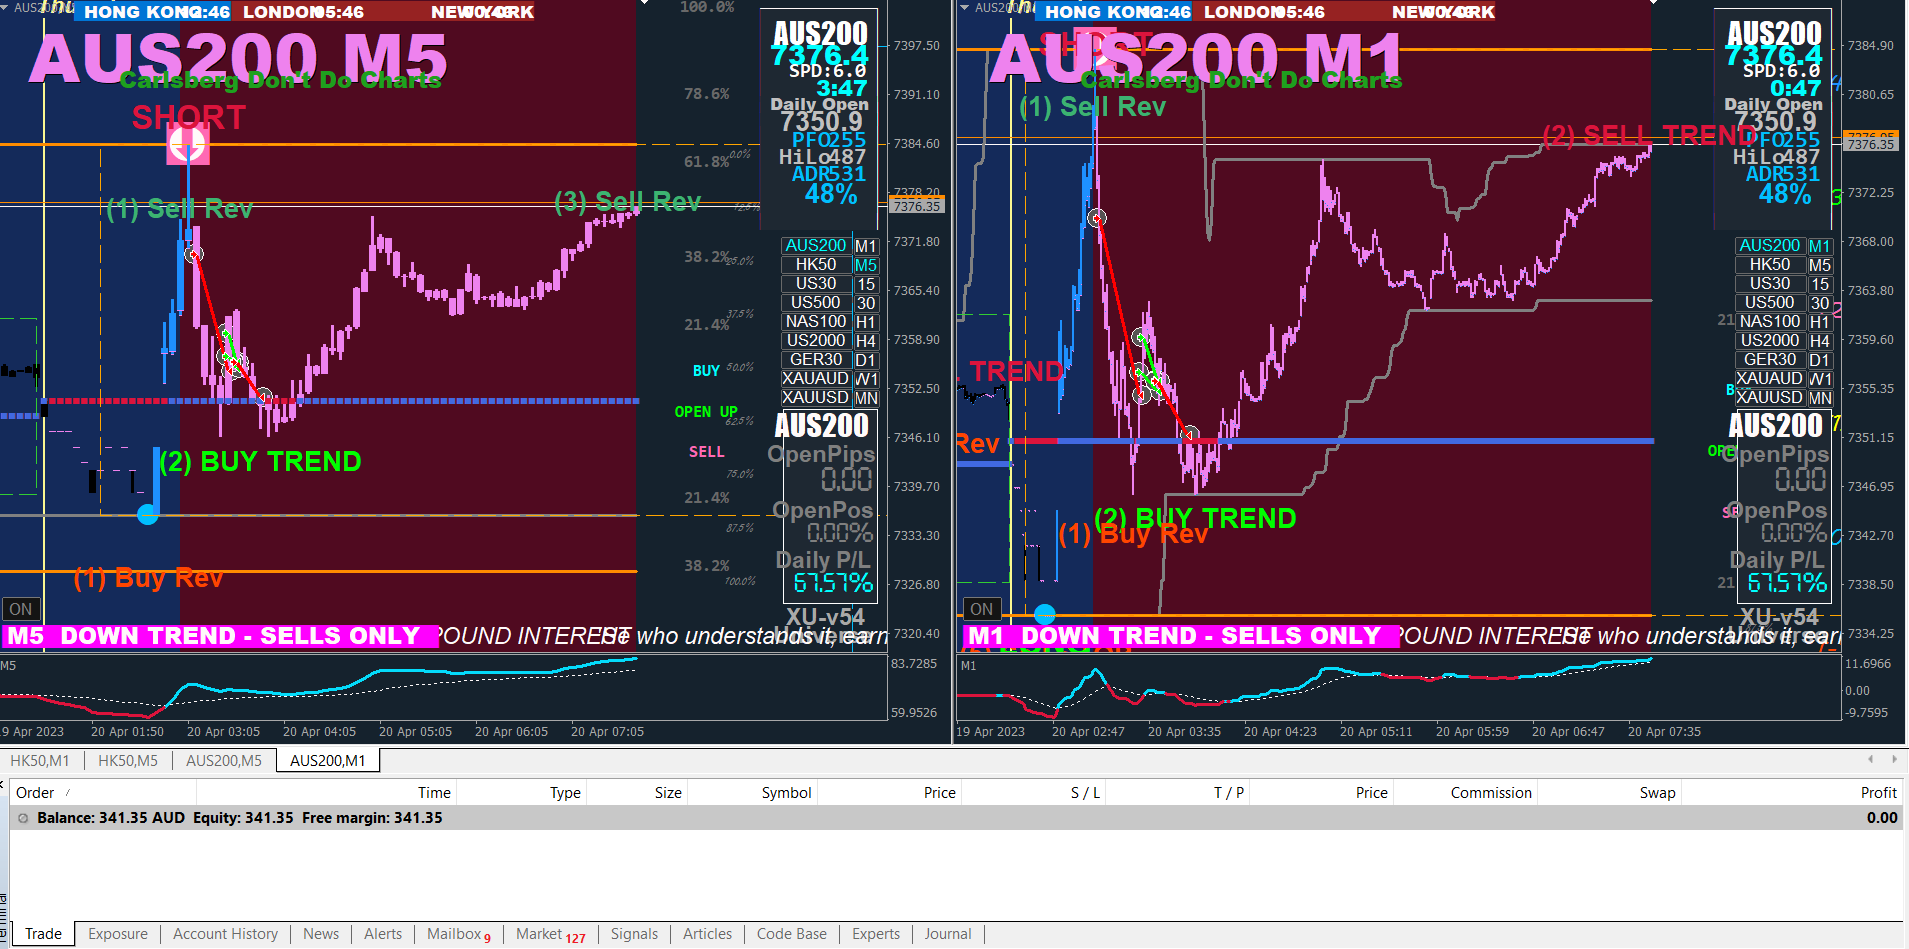1909x949 pixels.
Task: Select 30 timeframe button on right M1 chart
Action: click(1820, 303)
